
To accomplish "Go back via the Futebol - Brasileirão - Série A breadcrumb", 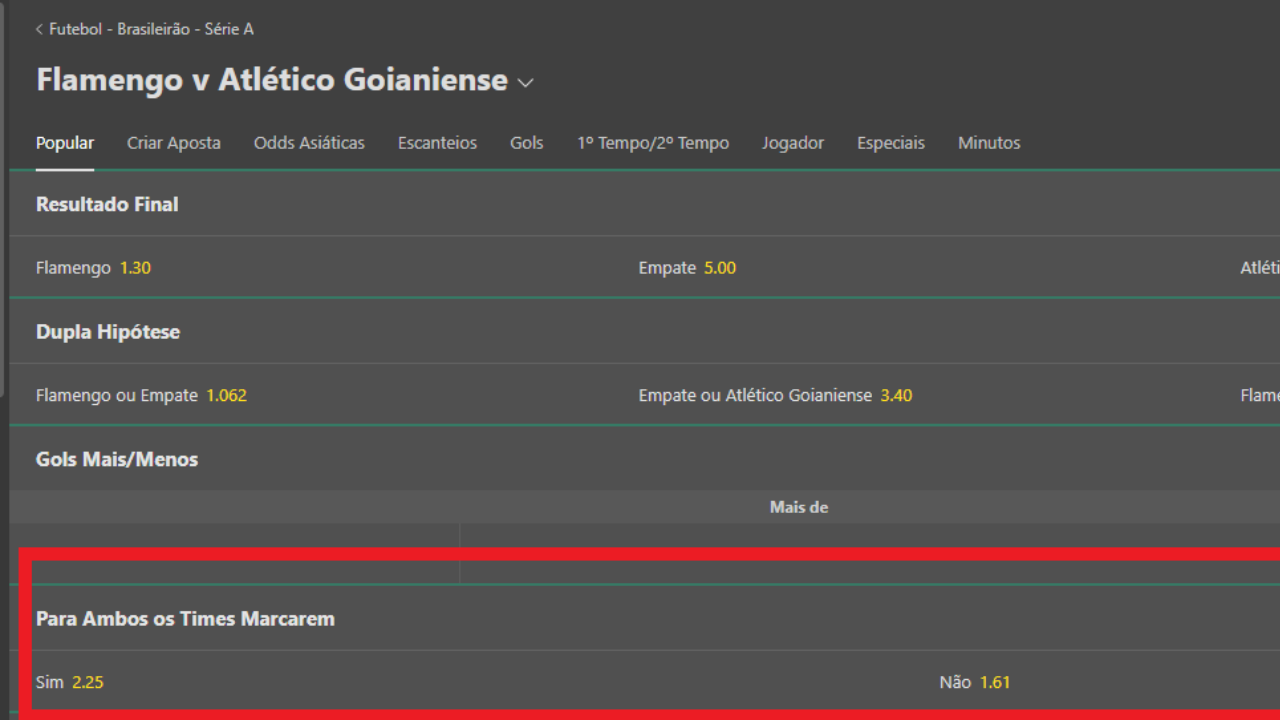I will [144, 29].
